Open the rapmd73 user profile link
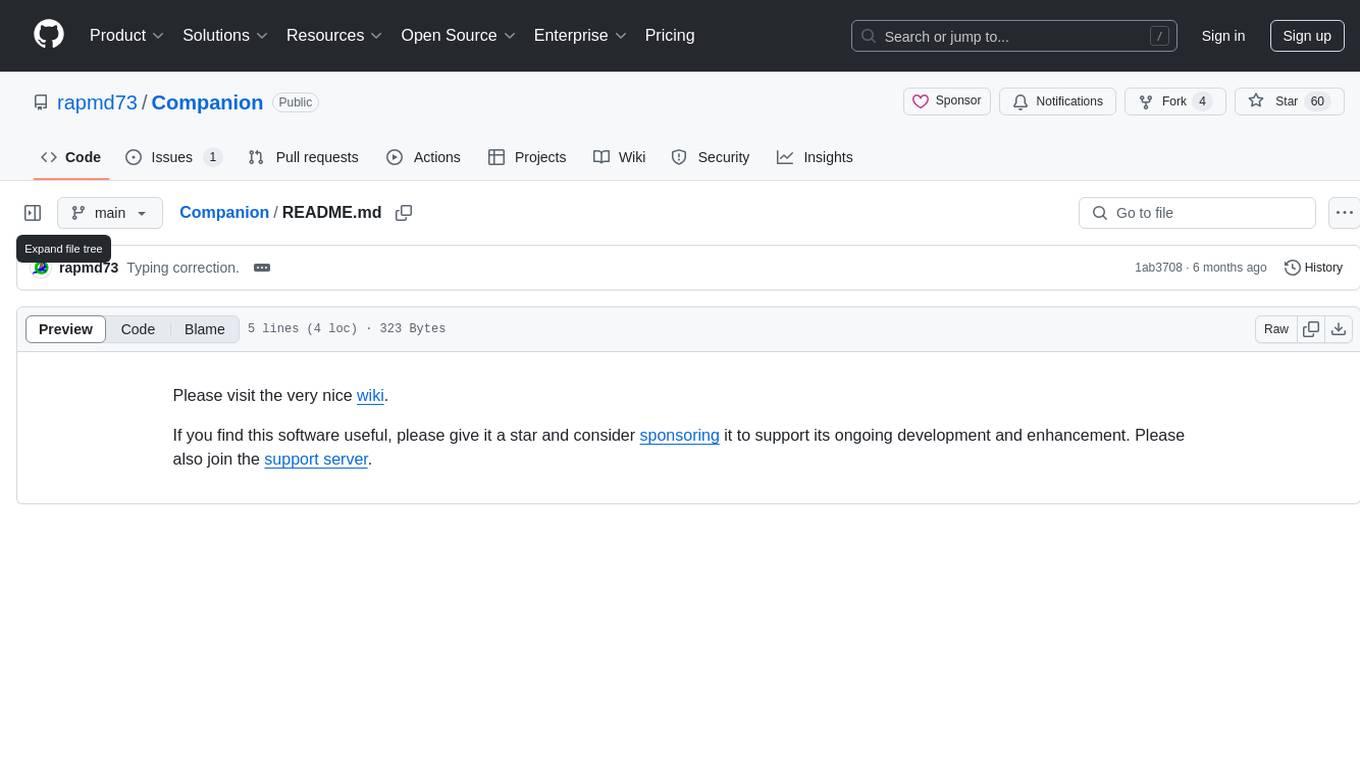 point(97,102)
